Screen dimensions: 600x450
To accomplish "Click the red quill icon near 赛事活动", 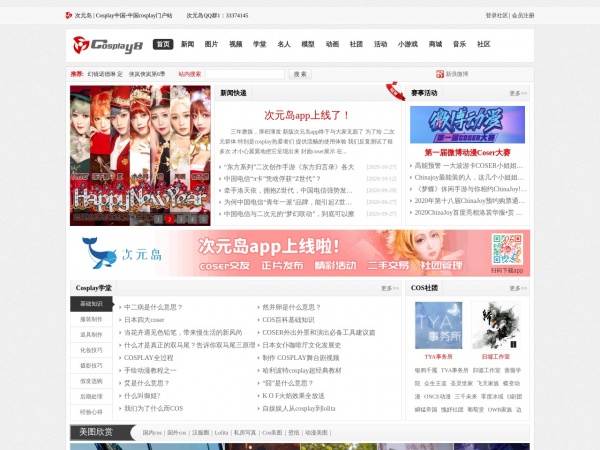I will [x=395, y=92].
